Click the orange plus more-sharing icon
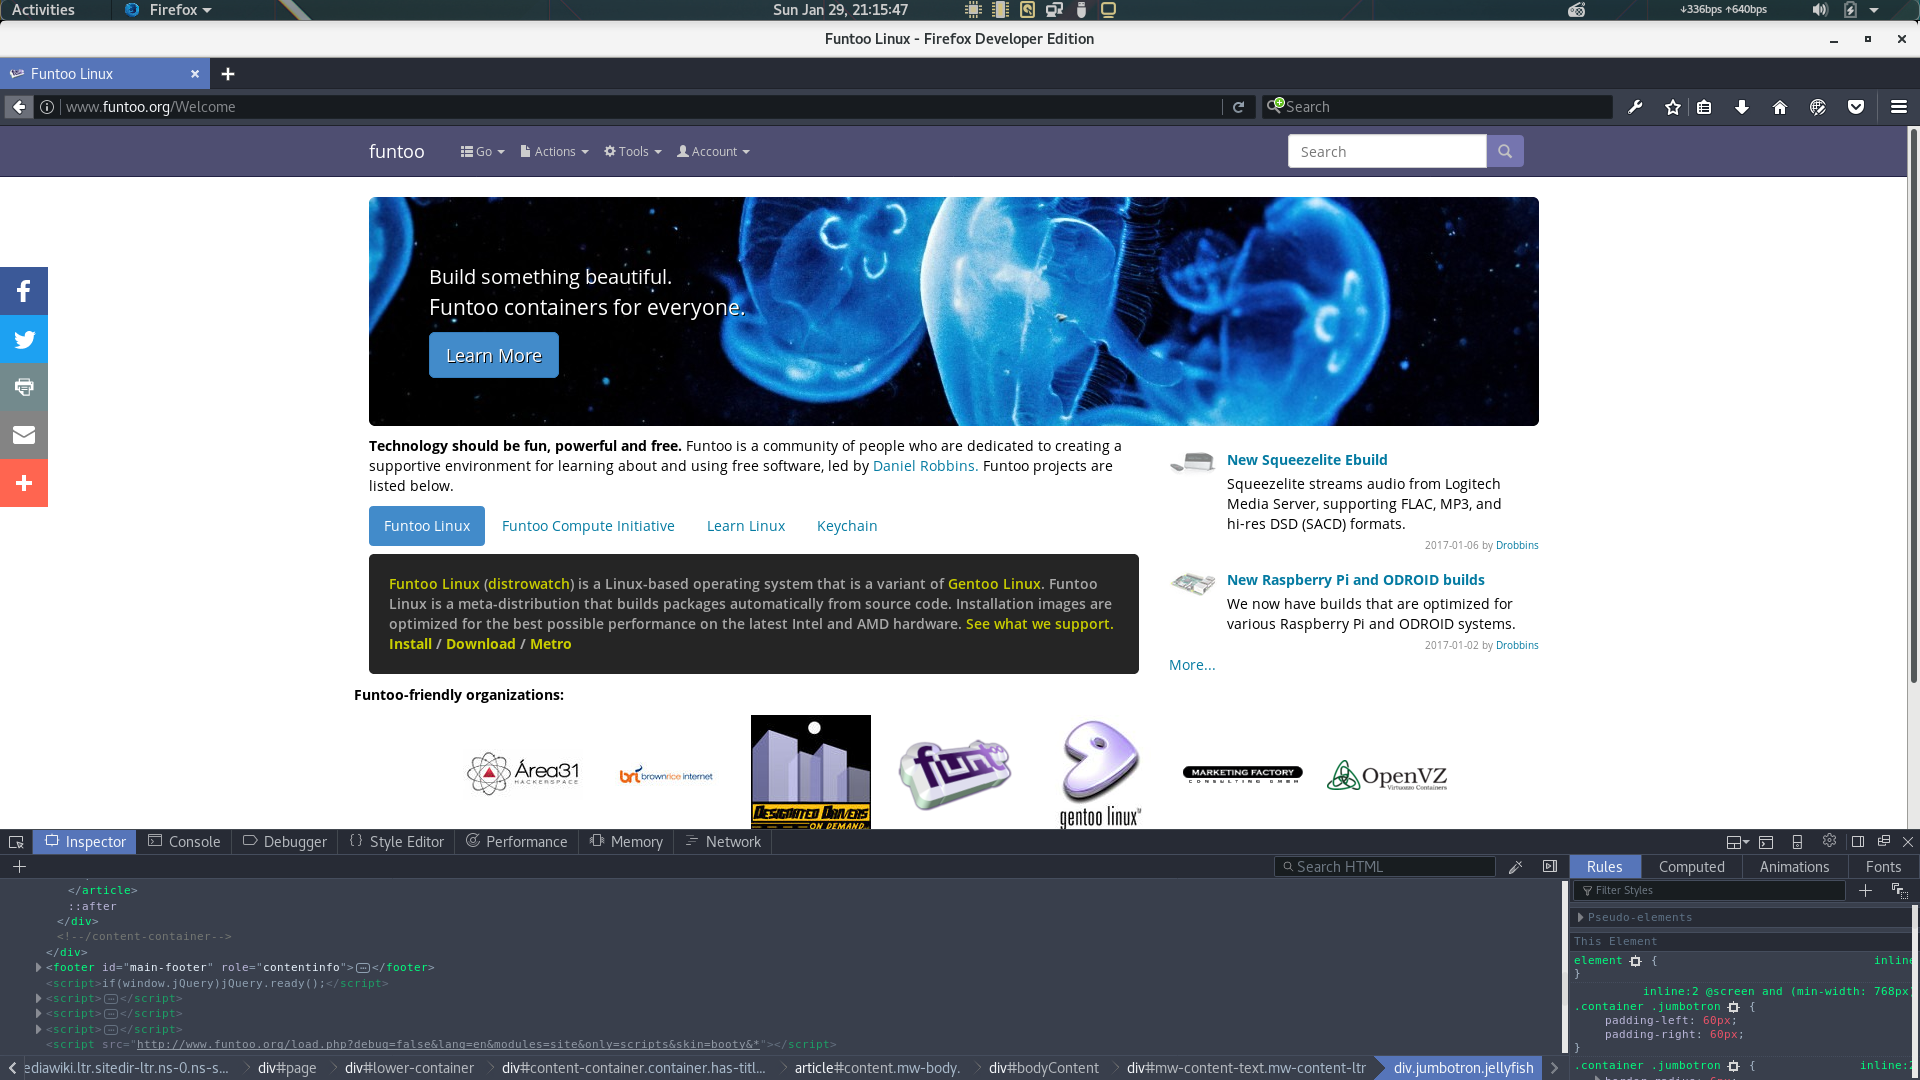 tap(24, 483)
